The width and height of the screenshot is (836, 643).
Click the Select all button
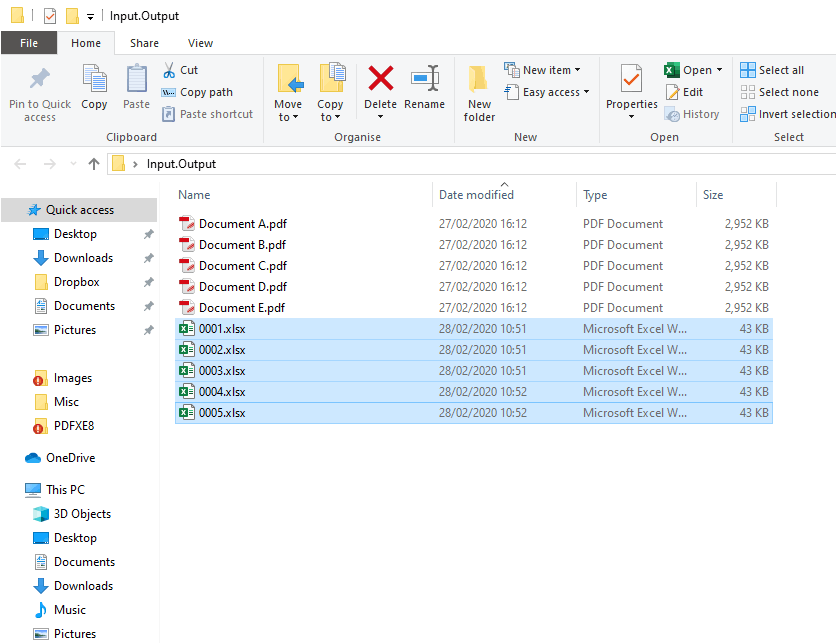772,70
